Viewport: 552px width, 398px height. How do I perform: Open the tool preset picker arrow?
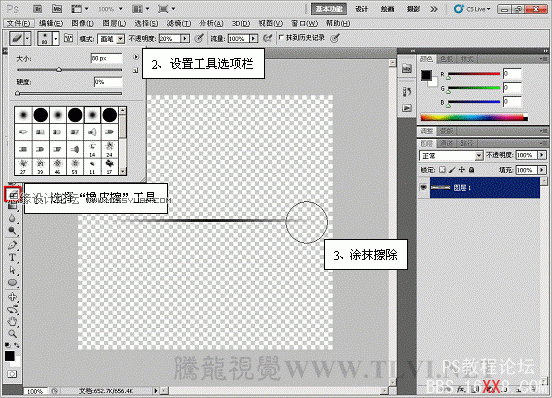point(27,38)
